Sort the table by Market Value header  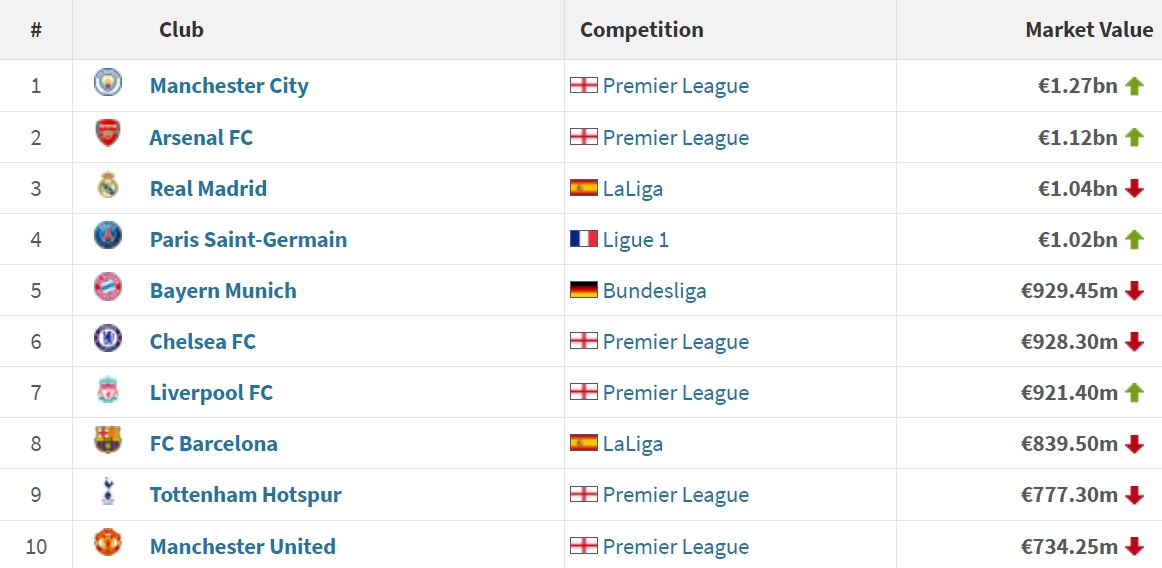click(1089, 30)
